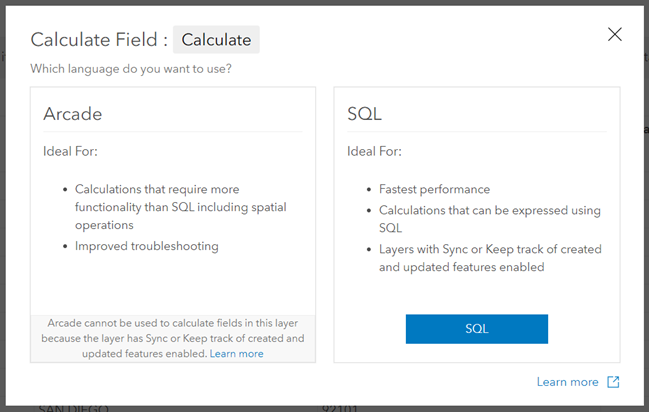Click the 'Layers with Sync' bullet
Image resolution: width=649 pixels, height=412 pixels.
coord(490,258)
